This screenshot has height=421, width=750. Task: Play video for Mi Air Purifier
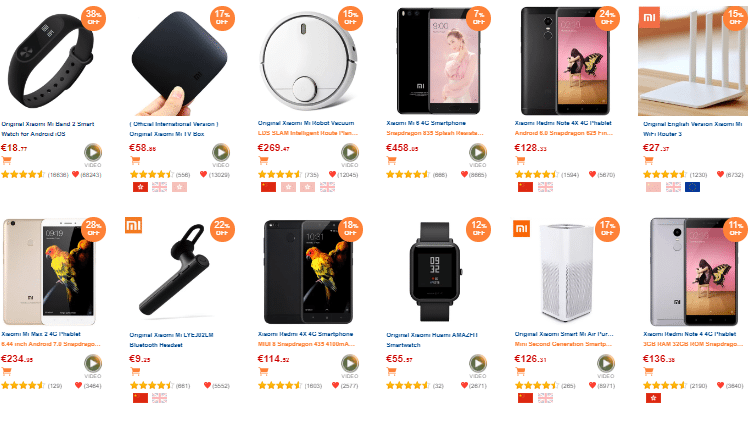click(x=606, y=364)
